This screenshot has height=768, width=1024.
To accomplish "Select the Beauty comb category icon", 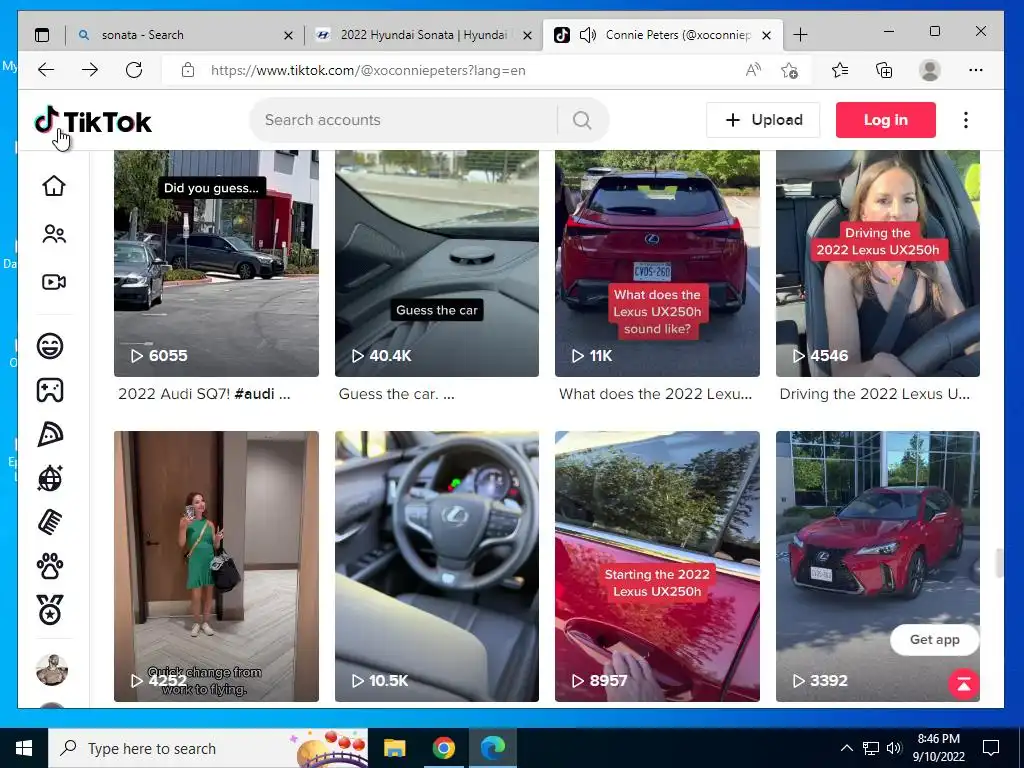I will [x=50, y=522].
